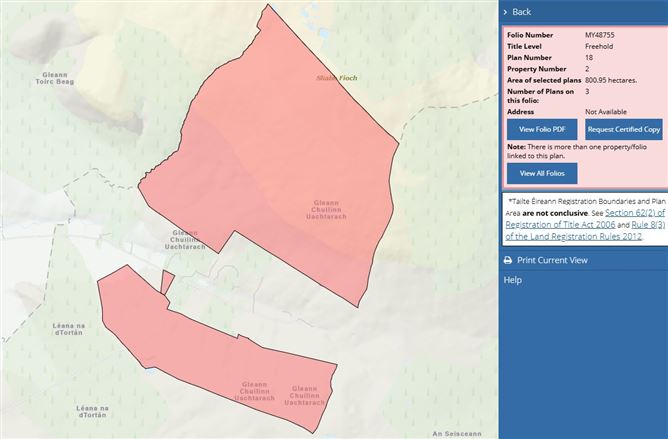Click the Back chevron arrow icon

[x=505, y=12]
